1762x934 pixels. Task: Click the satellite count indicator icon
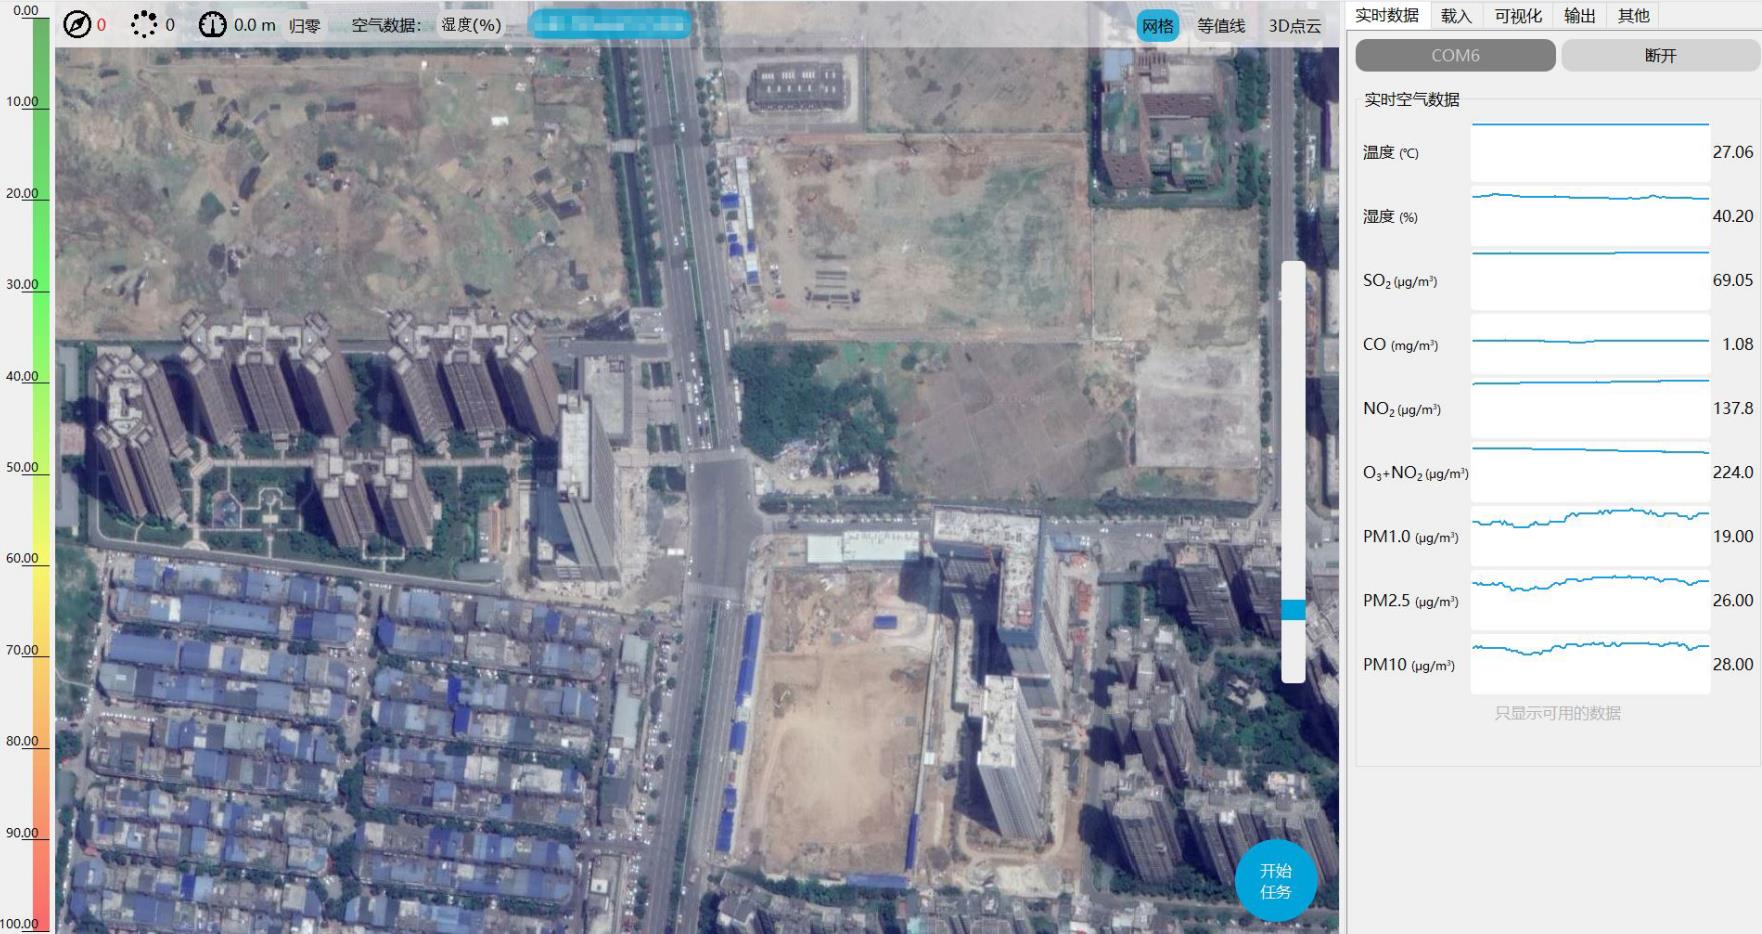[141, 24]
